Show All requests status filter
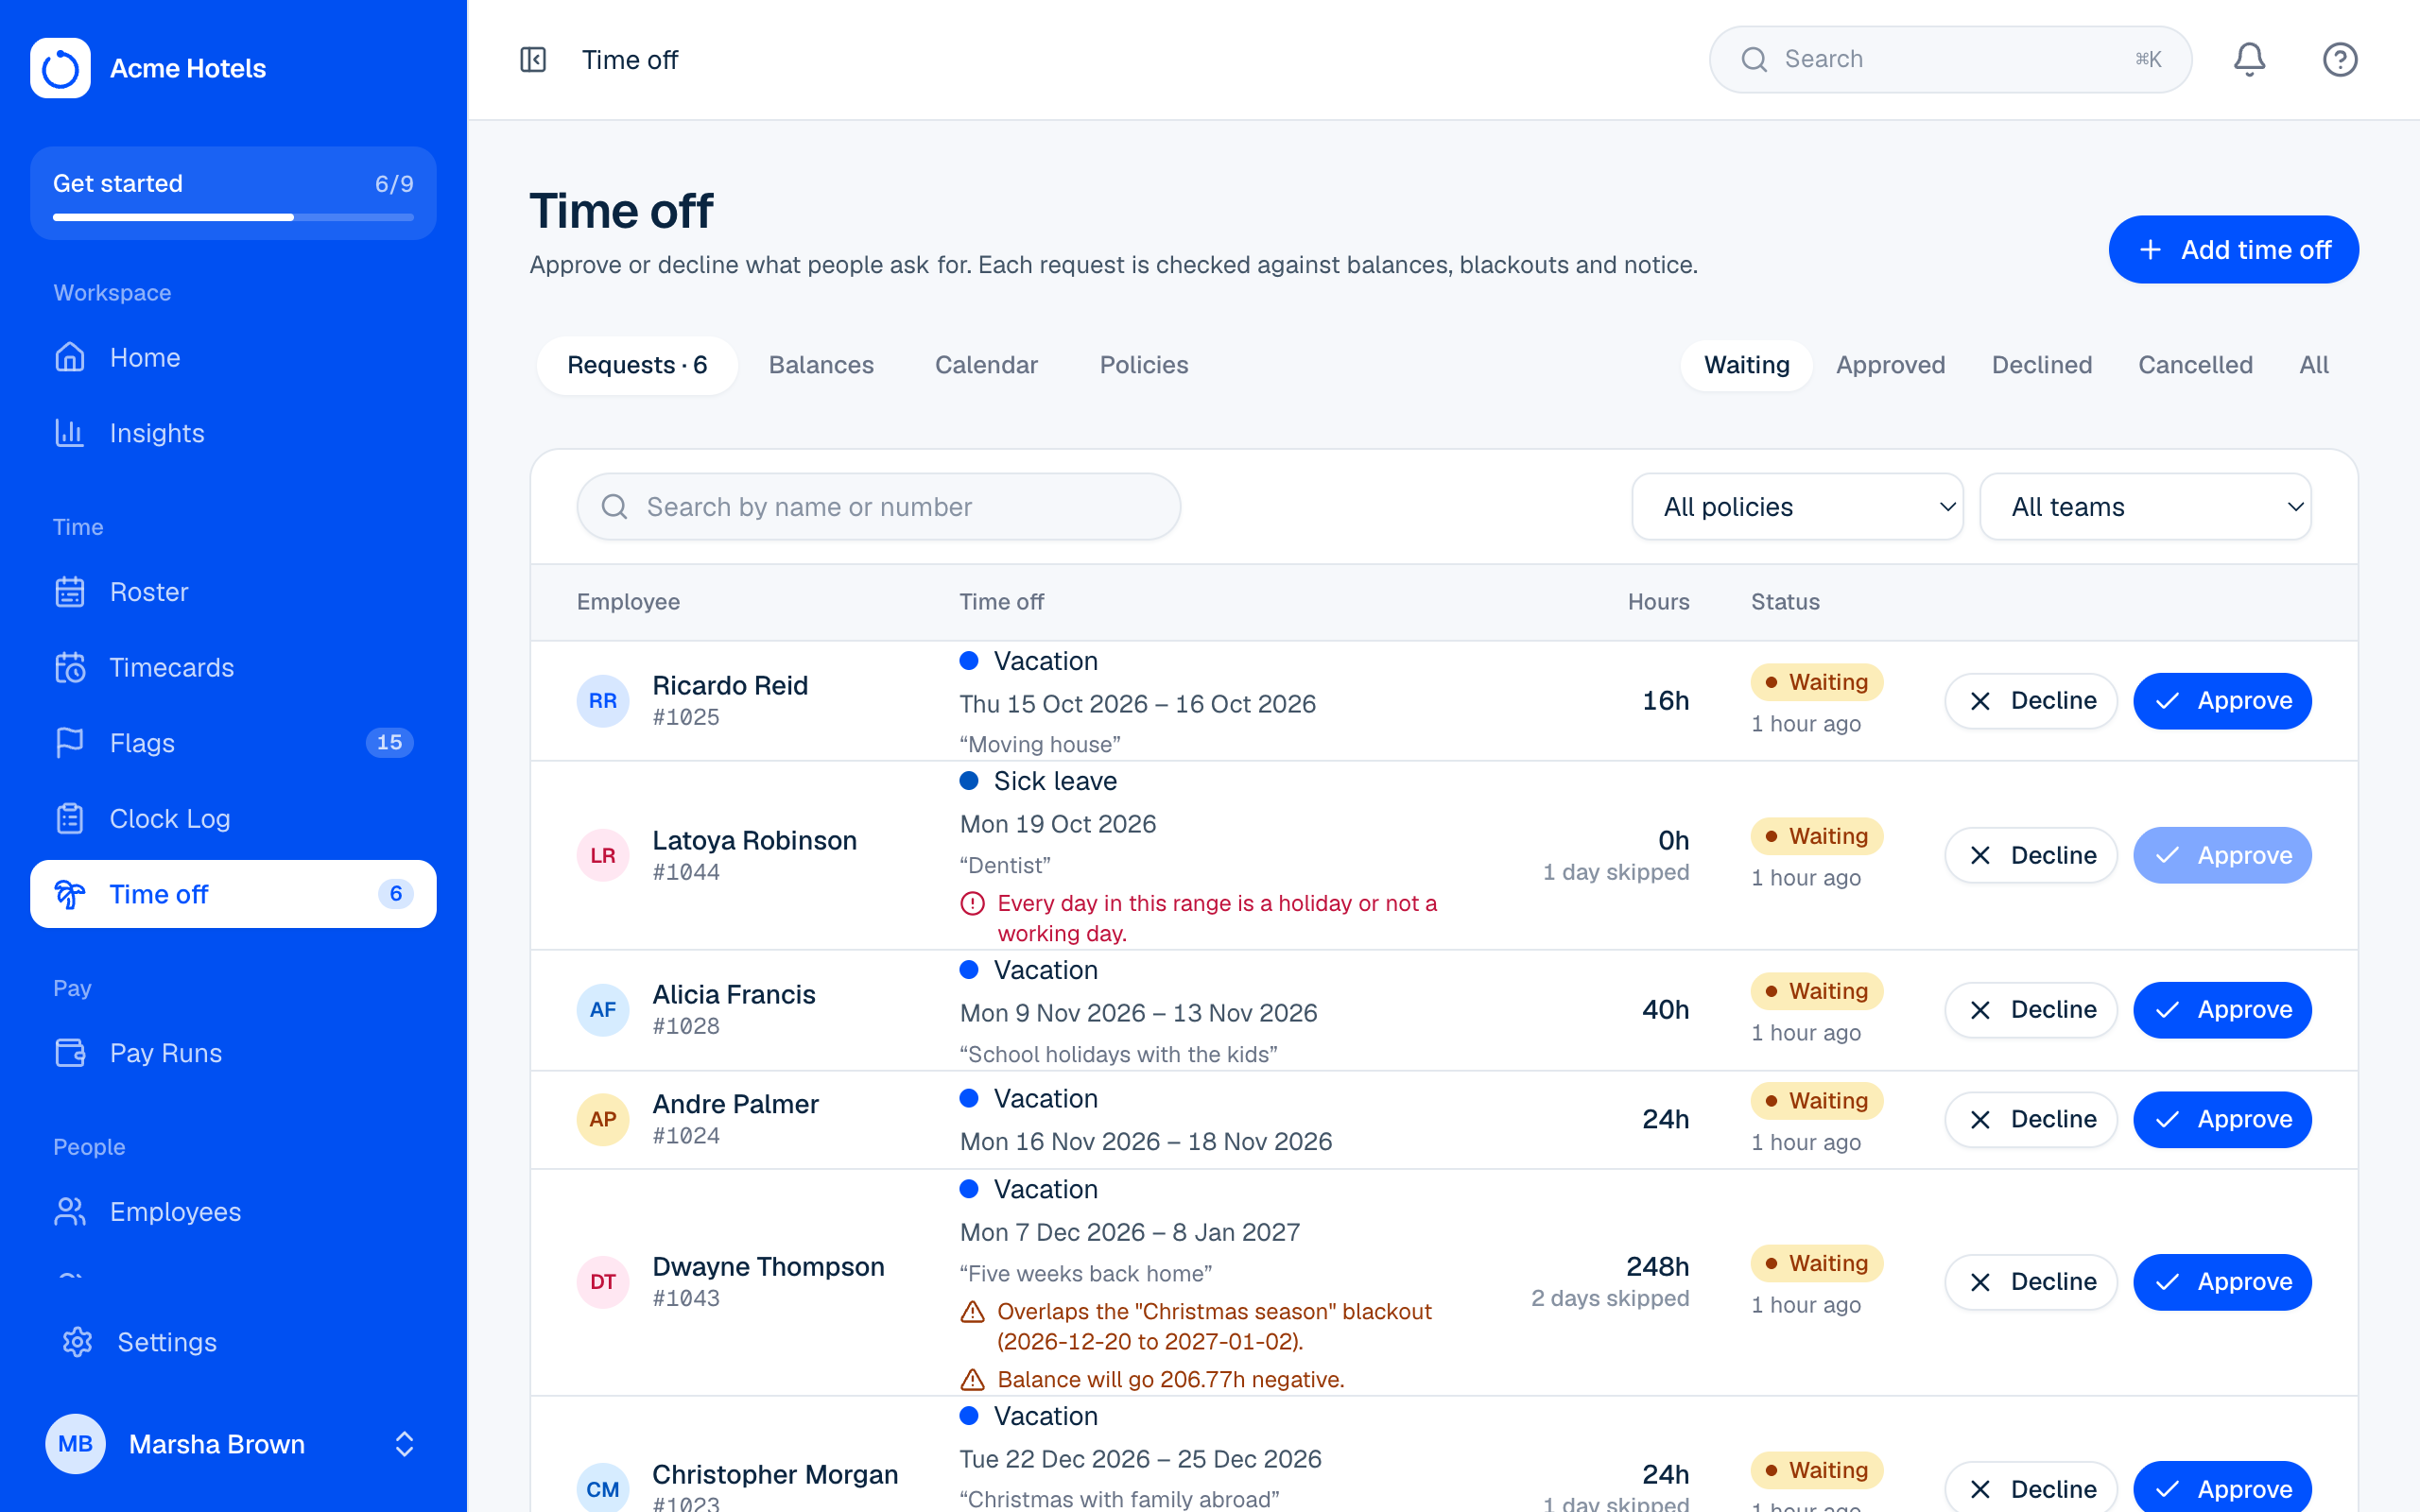This screenshot has height=1512, width=2420. [2313, 365]
